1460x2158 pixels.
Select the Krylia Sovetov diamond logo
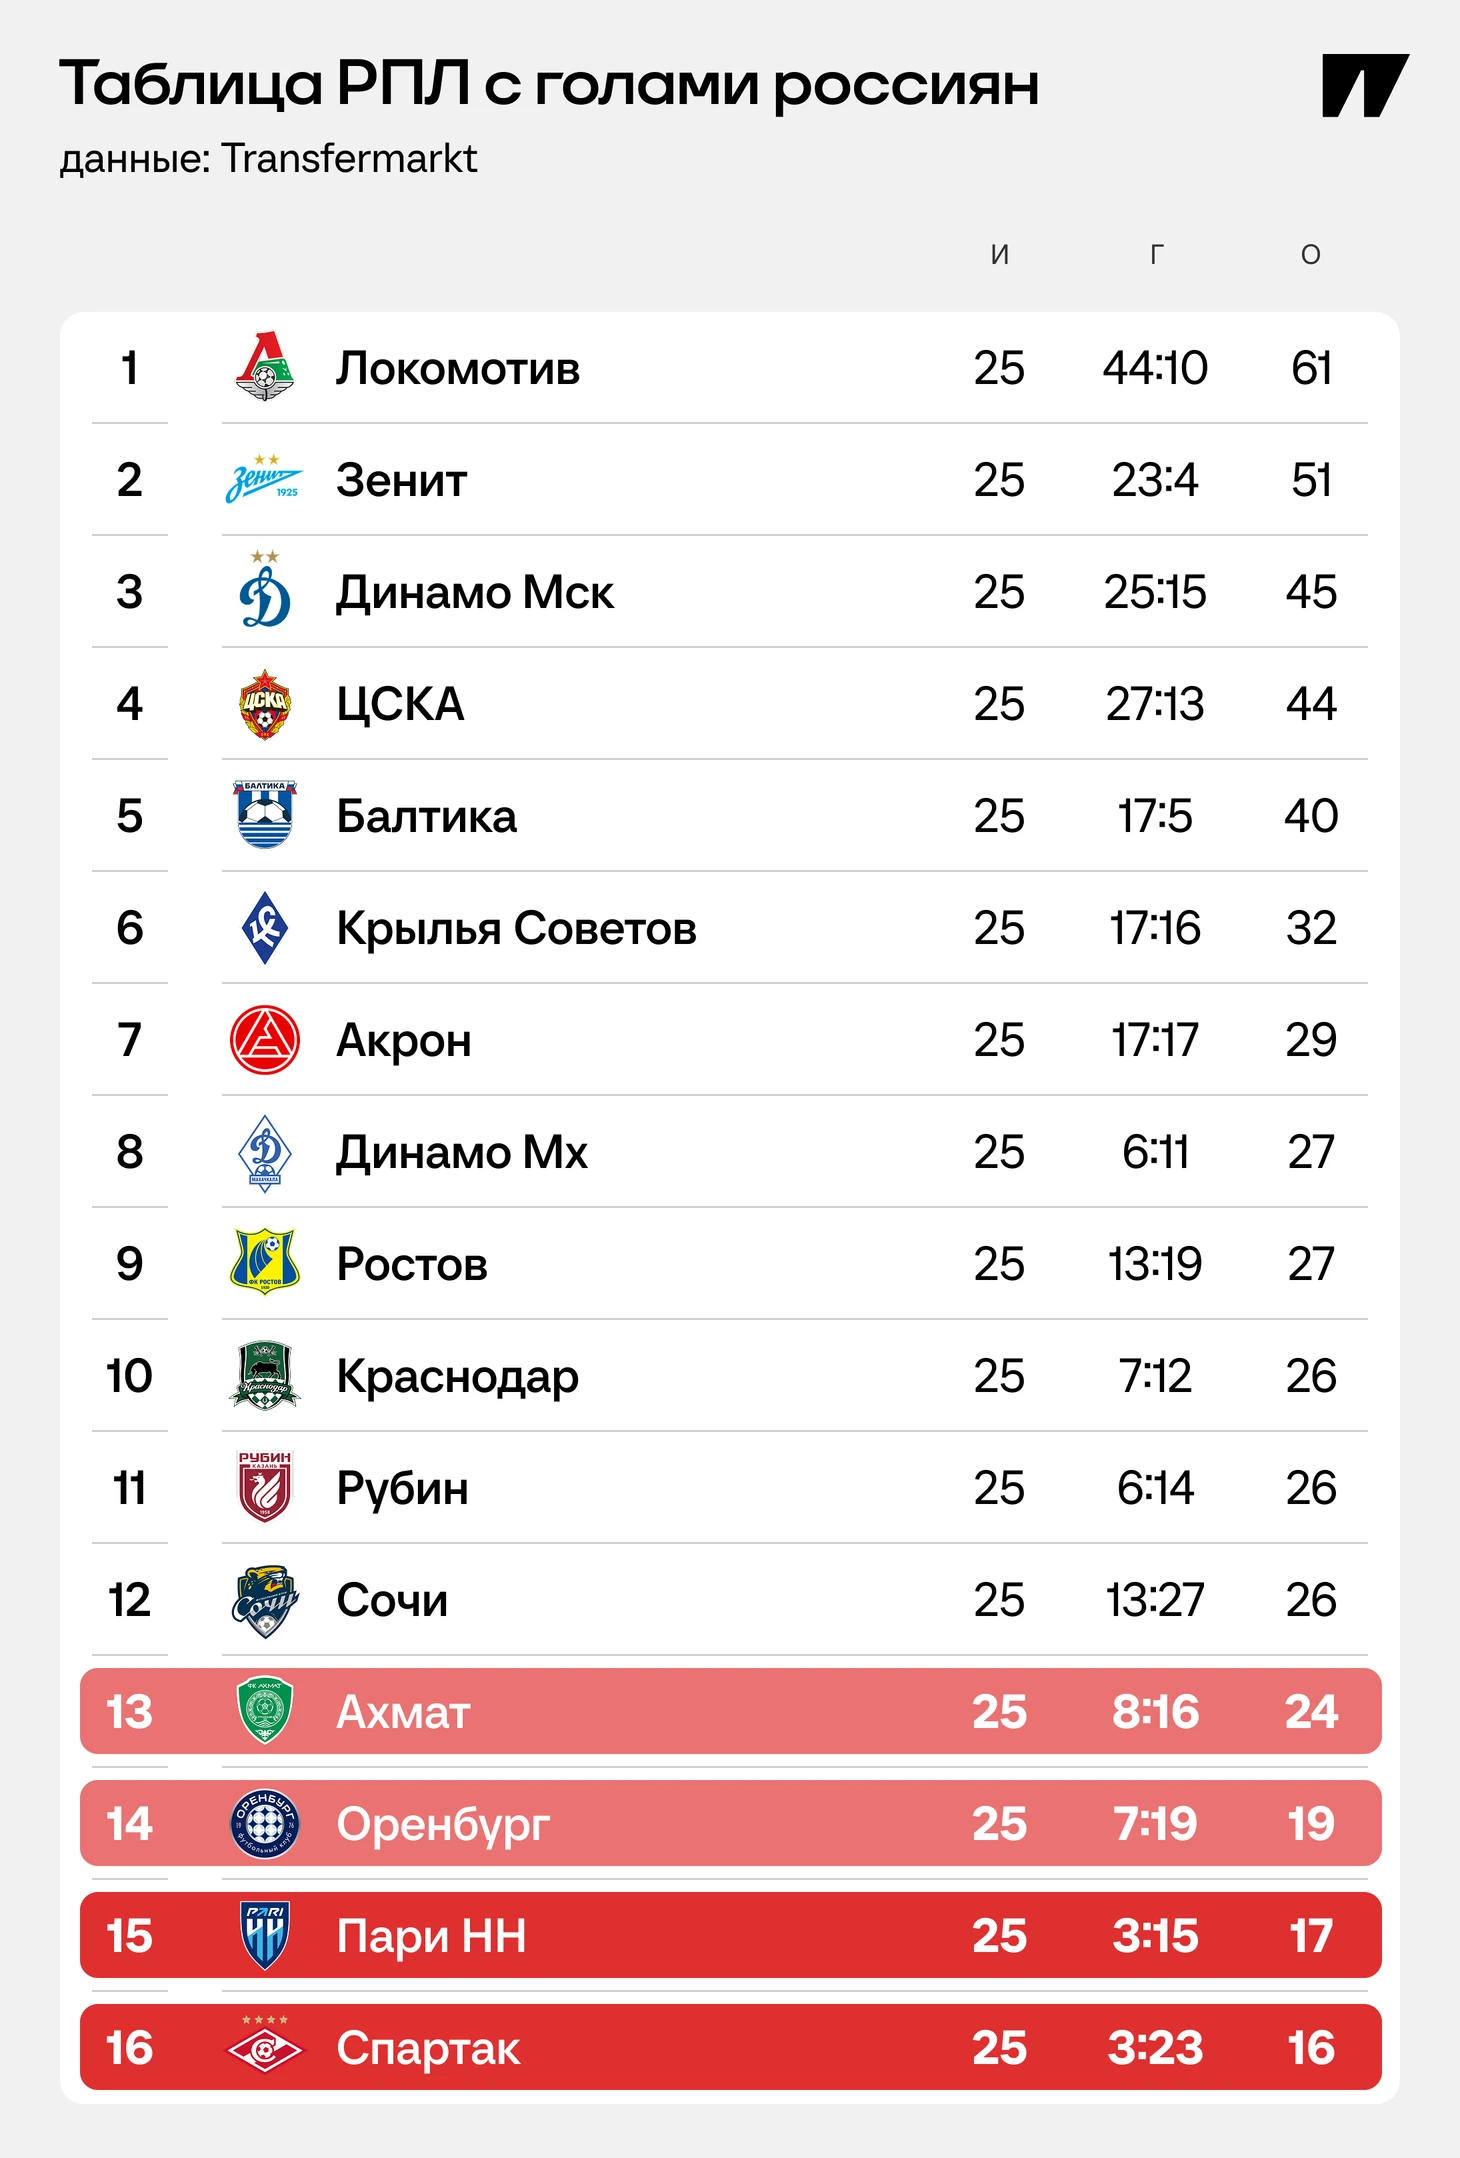265,928
